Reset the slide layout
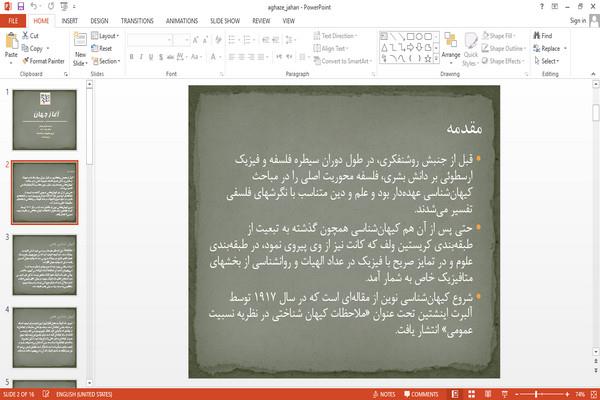Screen dimensions: 600x400 (102, 48)
